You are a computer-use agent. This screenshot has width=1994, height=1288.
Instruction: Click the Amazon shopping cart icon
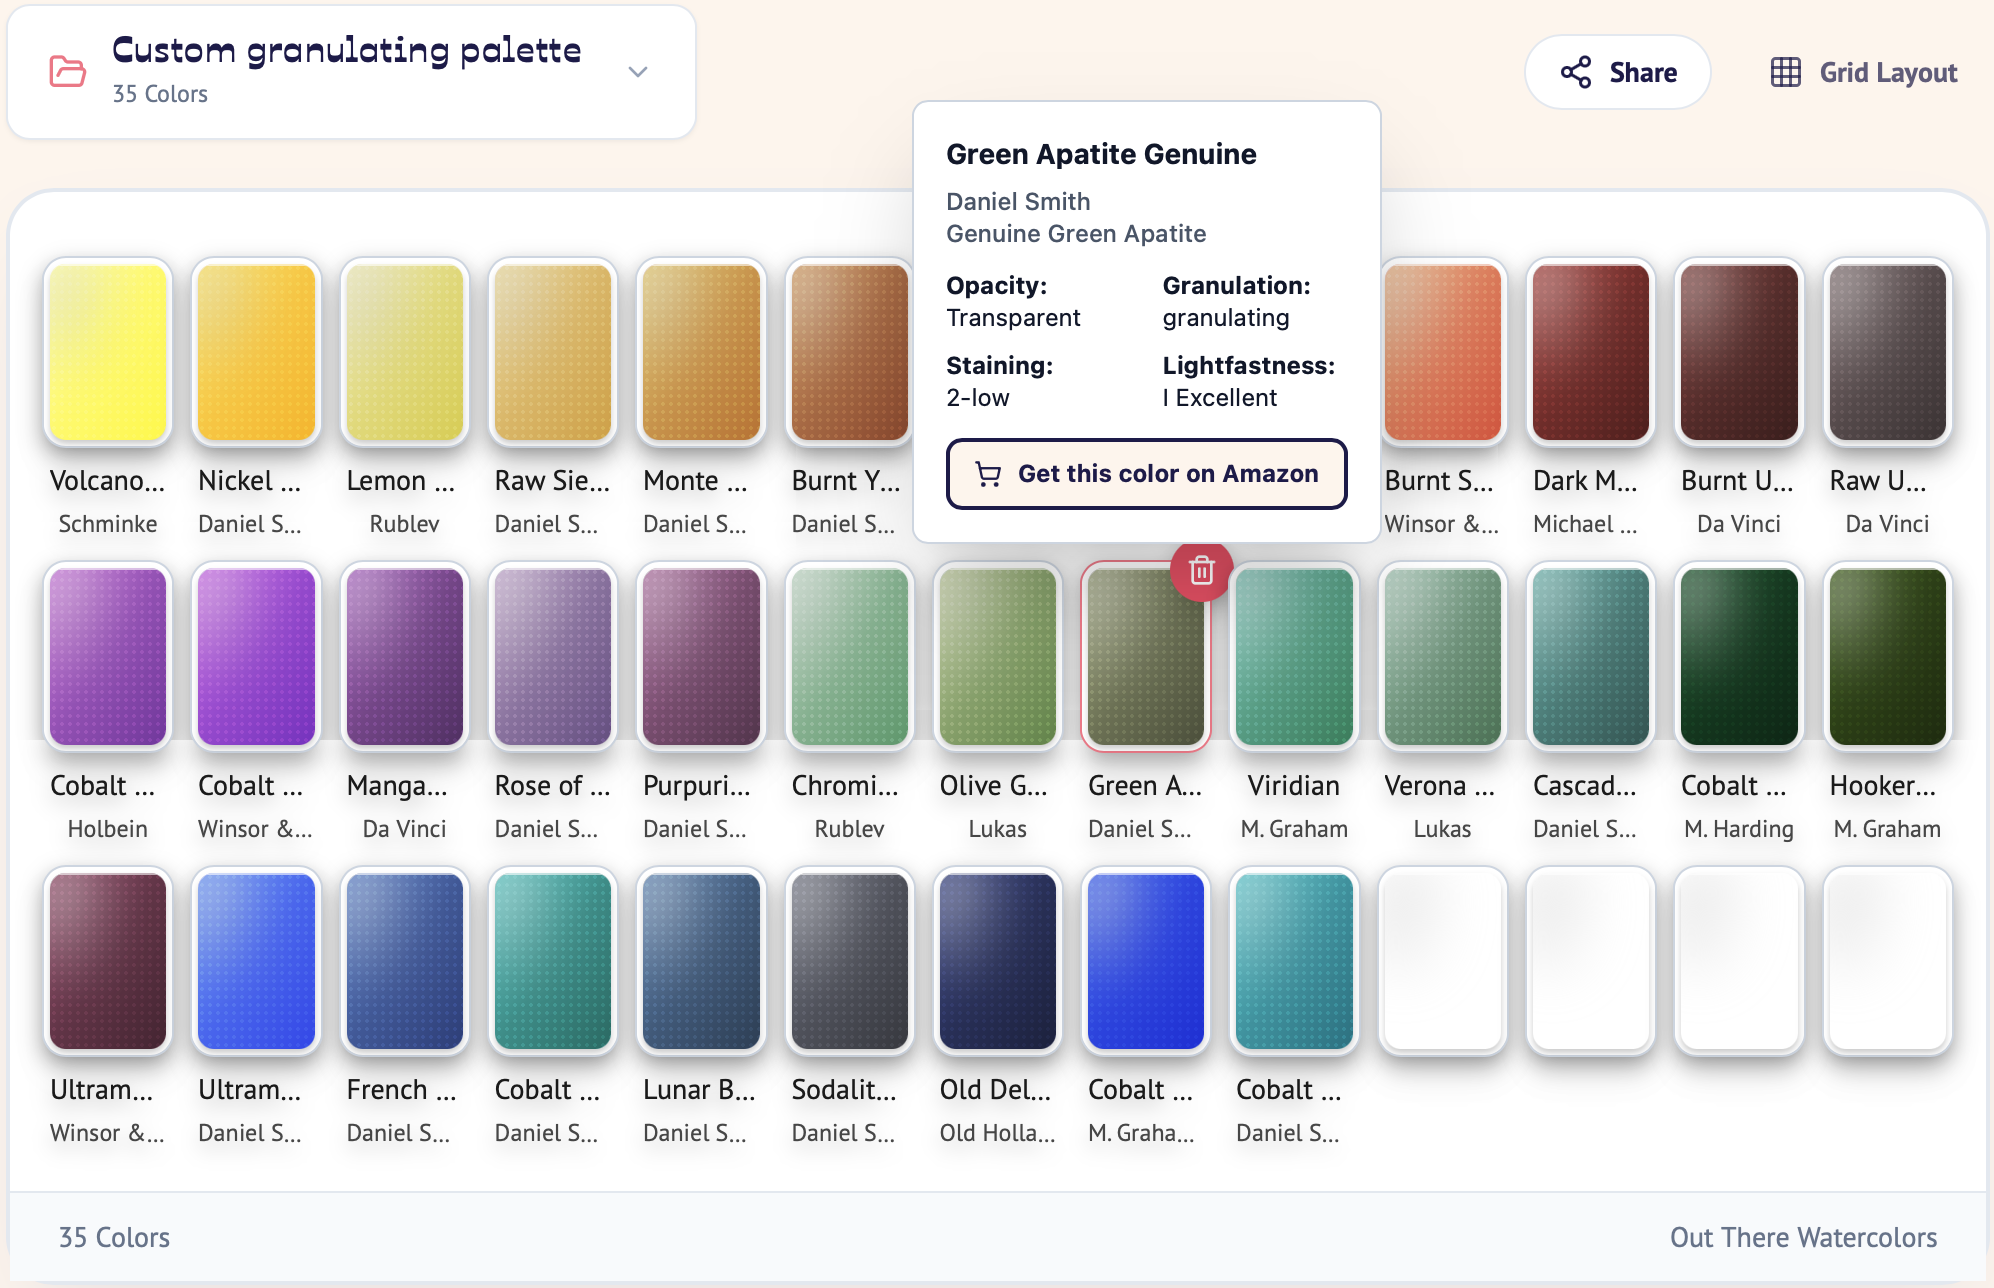point(988,474)
